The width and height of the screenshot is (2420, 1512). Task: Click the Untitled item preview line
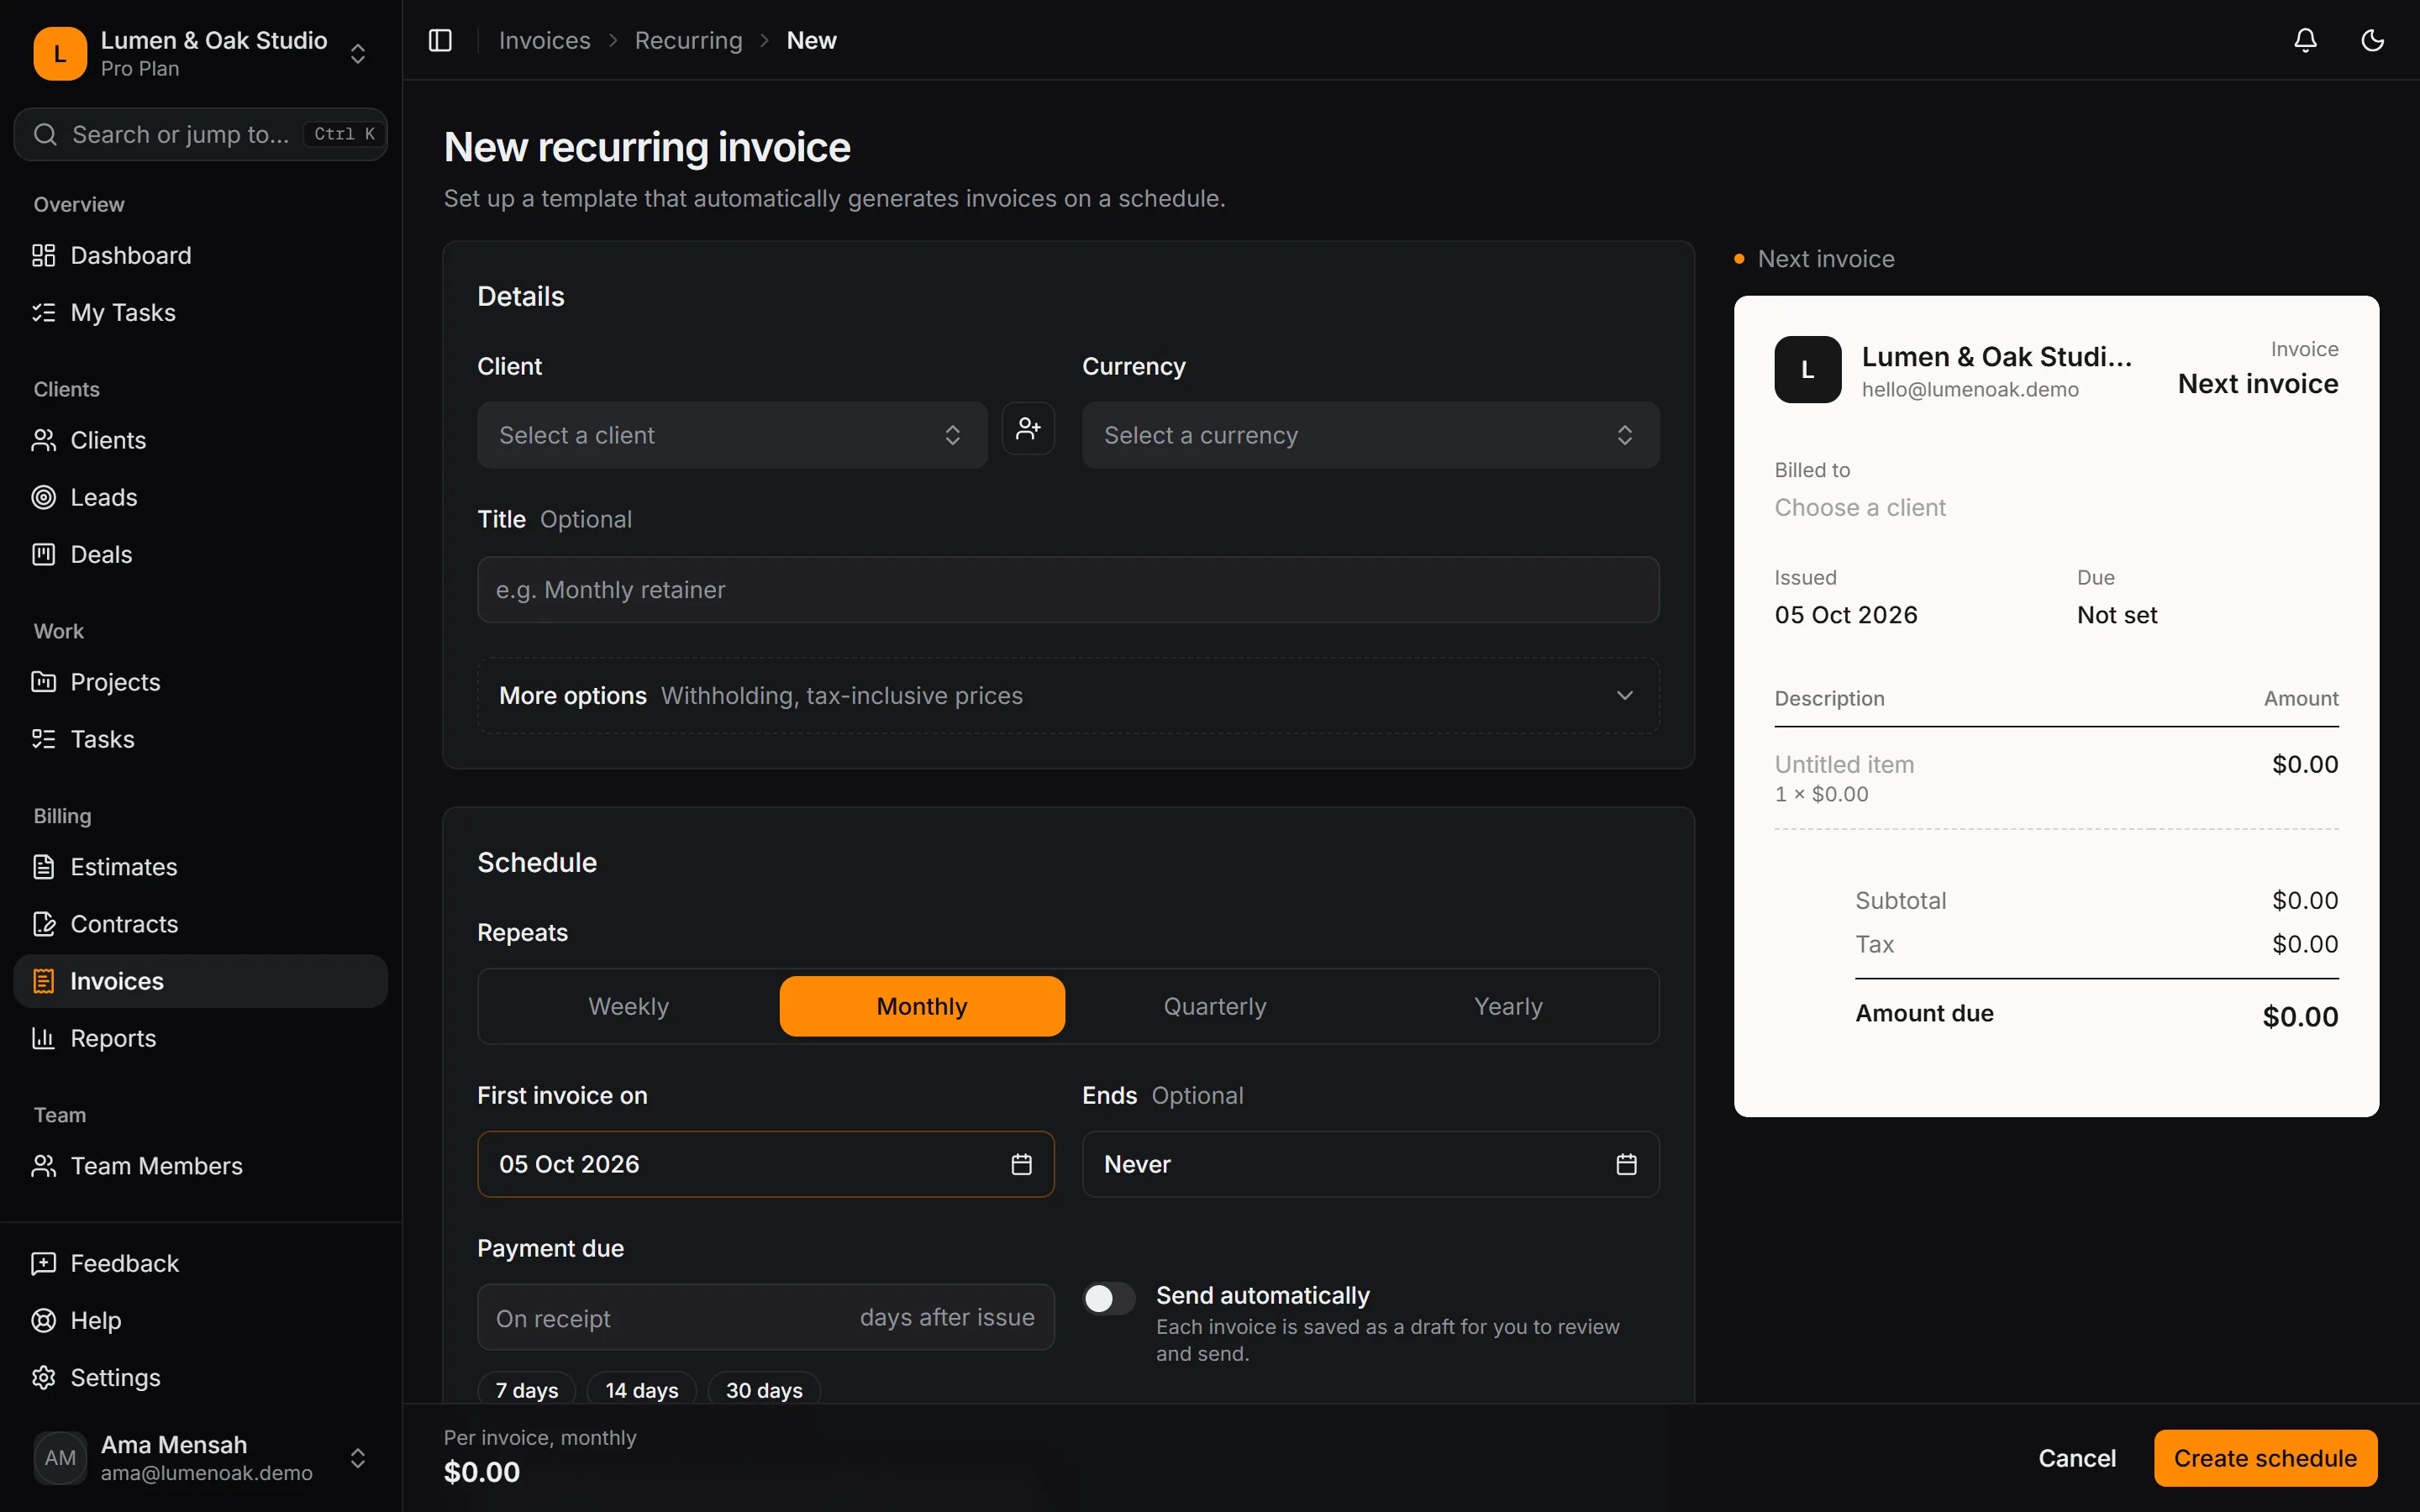[1844, 764]
